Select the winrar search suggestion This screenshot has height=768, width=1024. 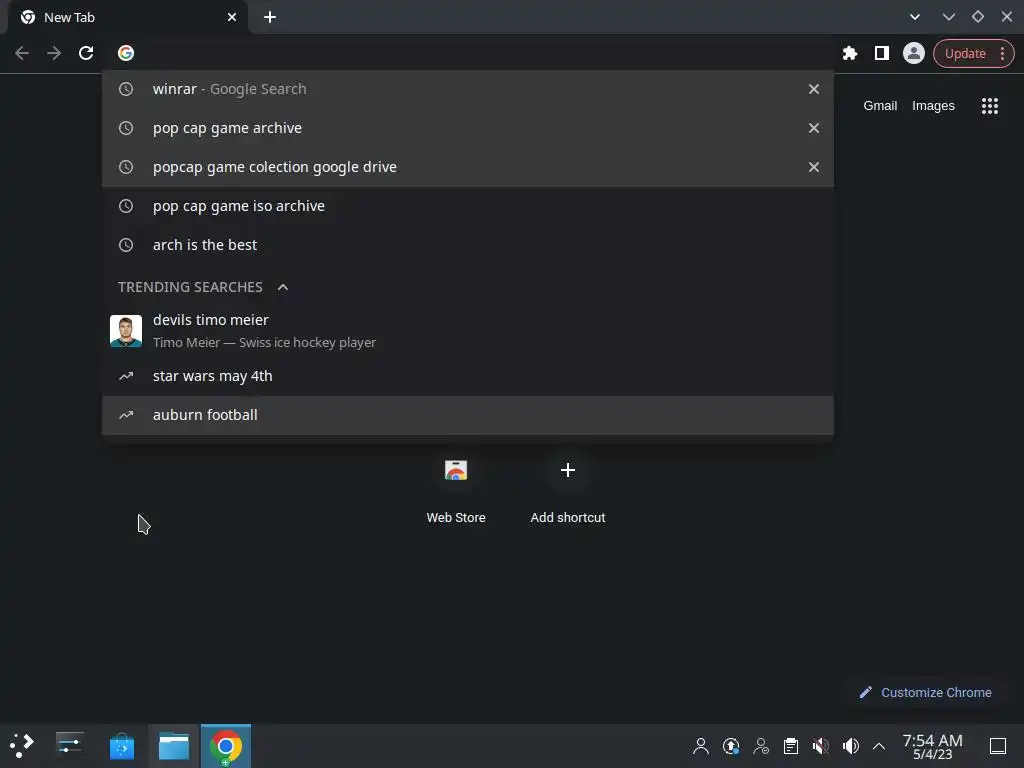(x=468, y=89)
